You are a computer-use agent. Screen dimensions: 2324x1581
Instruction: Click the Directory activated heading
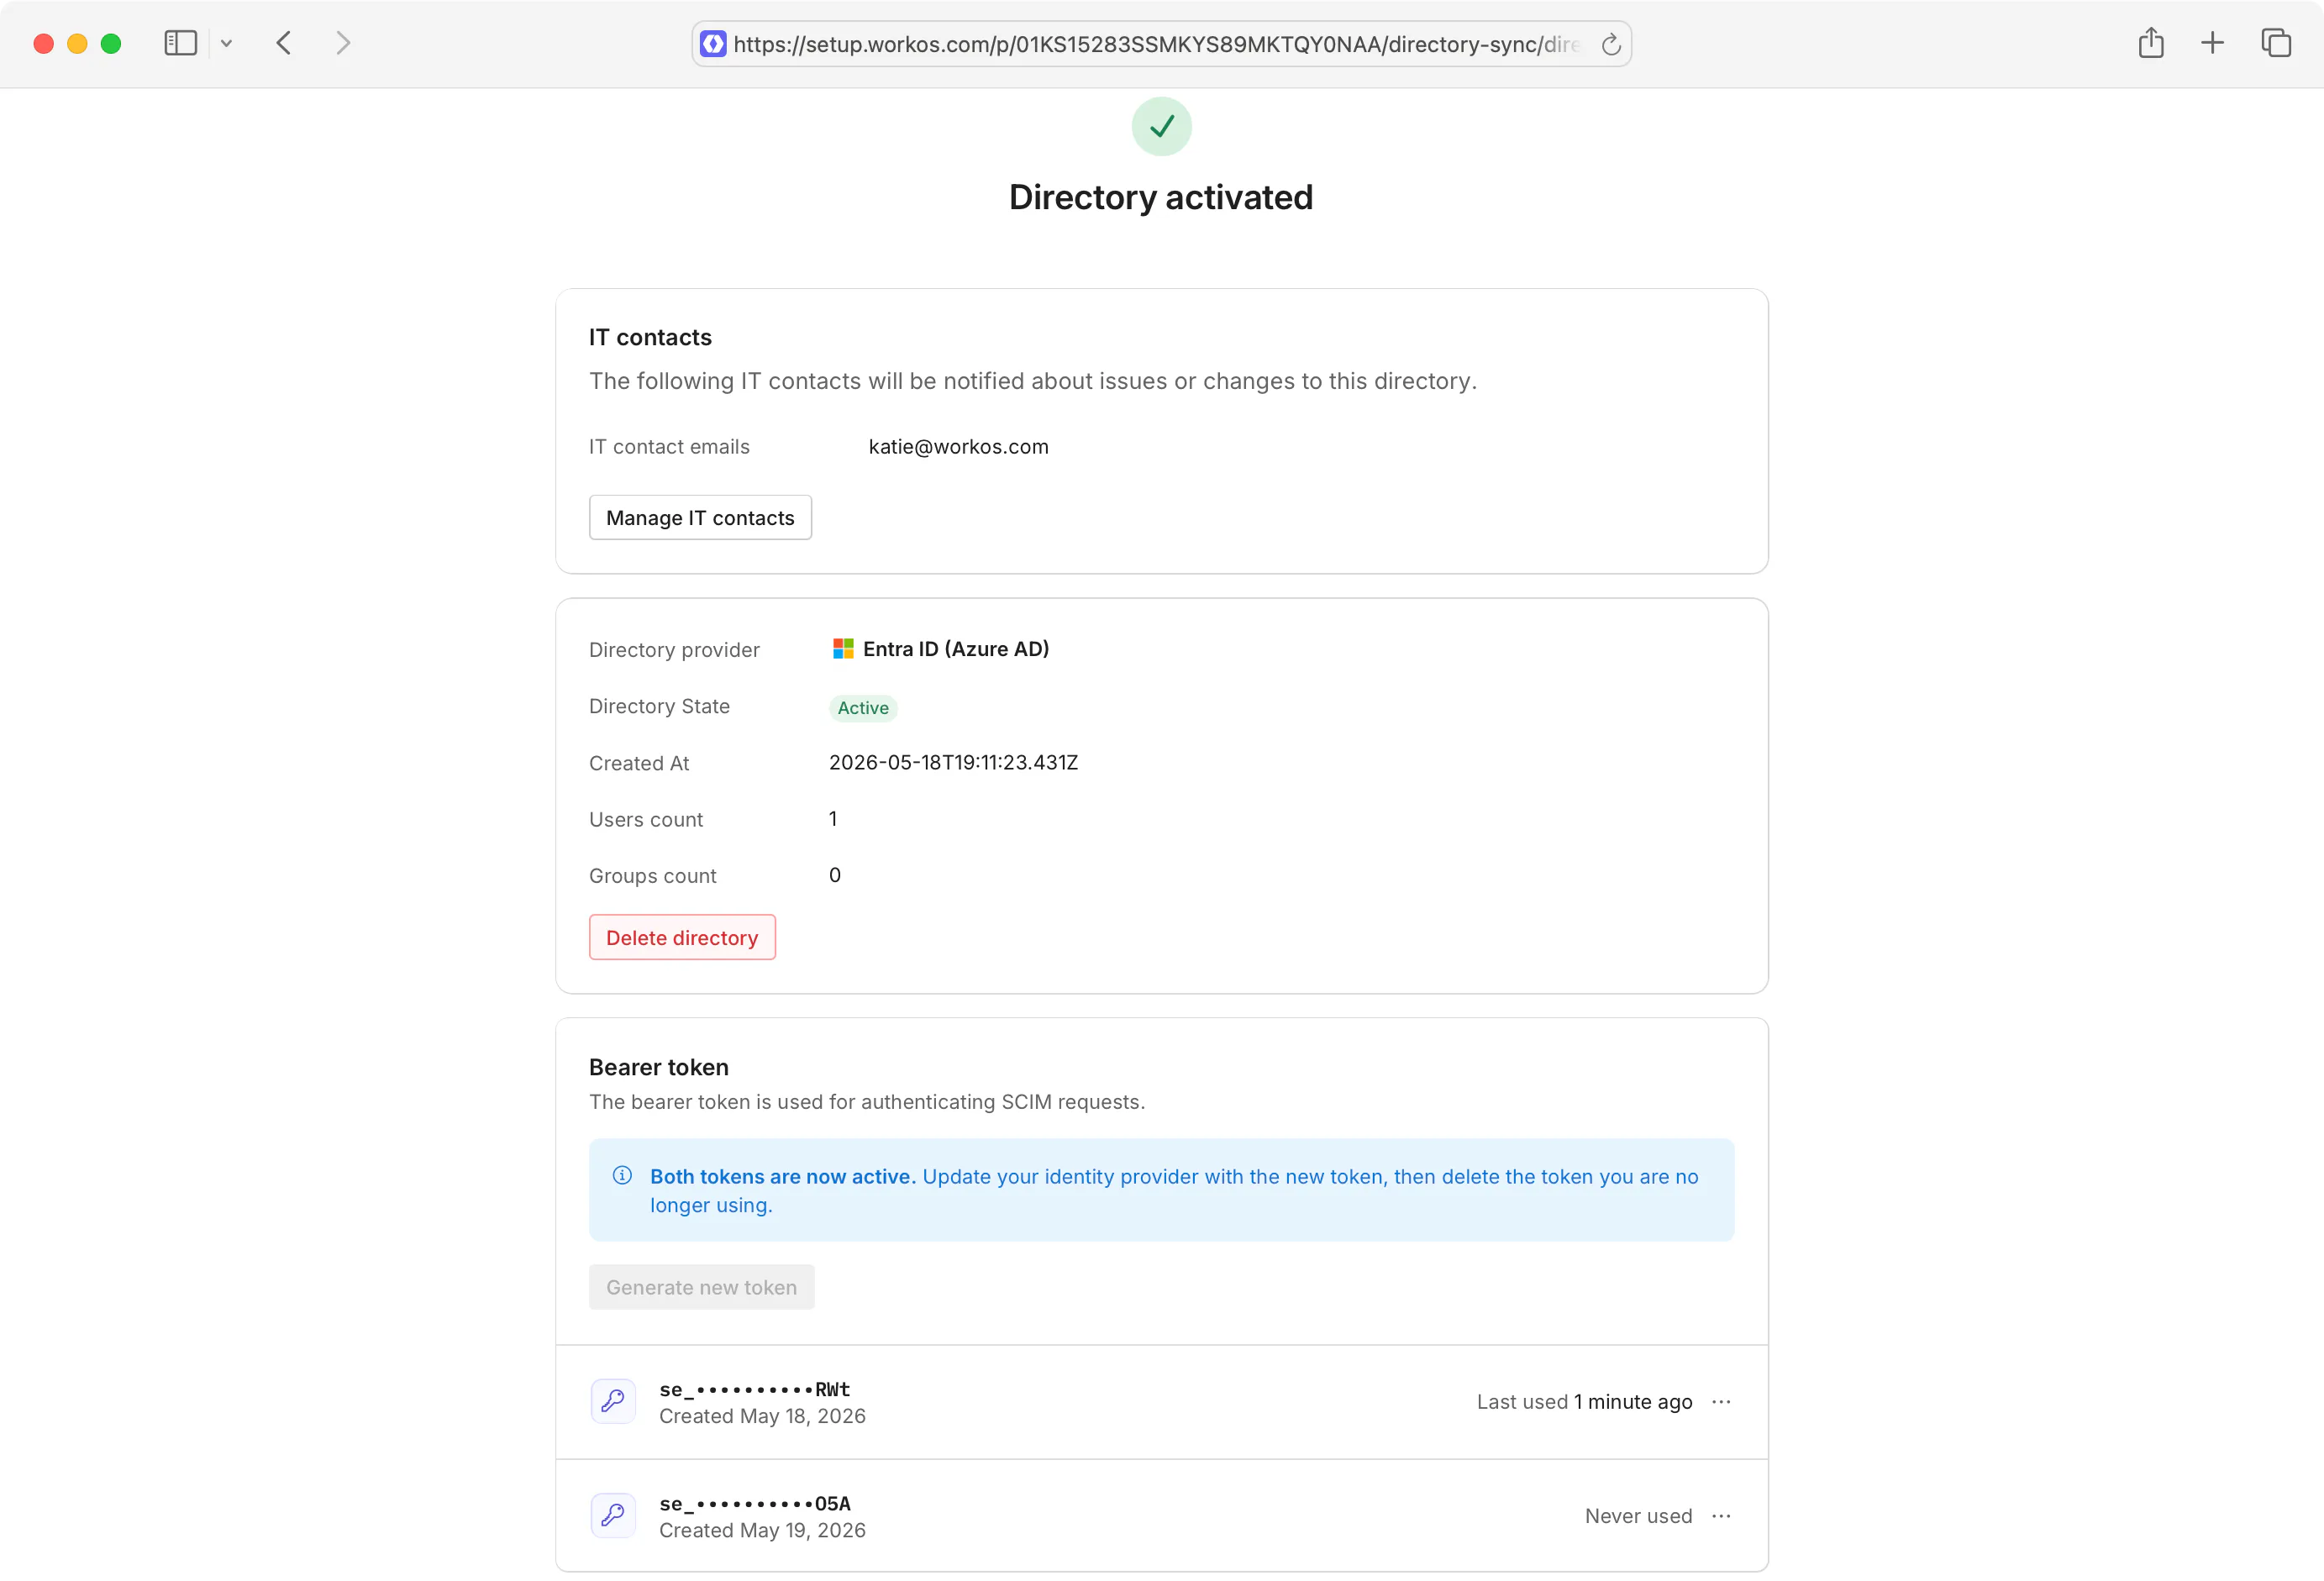(1161, 197)
